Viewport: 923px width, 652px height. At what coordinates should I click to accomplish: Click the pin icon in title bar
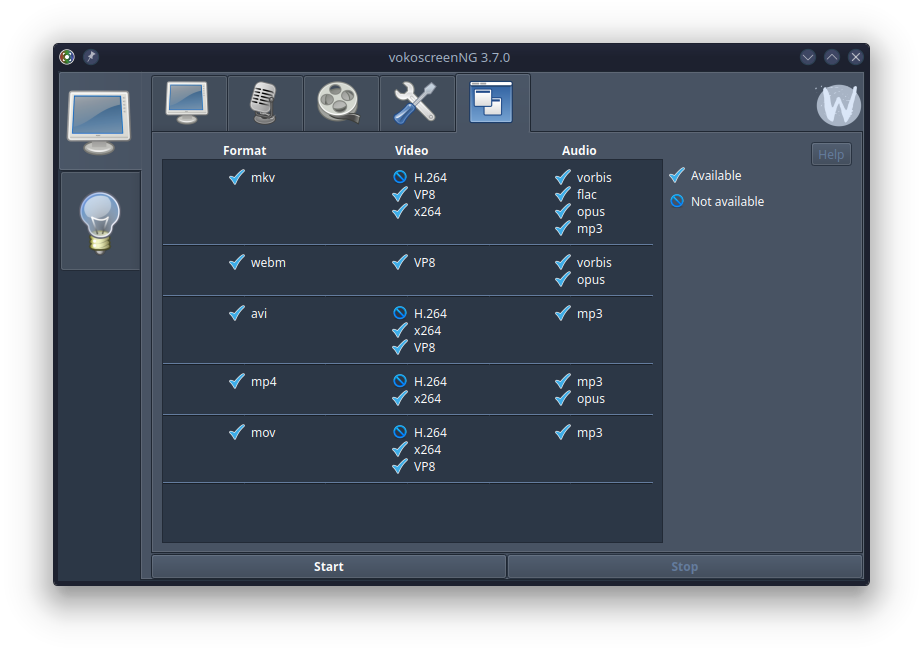pos(91,57)
